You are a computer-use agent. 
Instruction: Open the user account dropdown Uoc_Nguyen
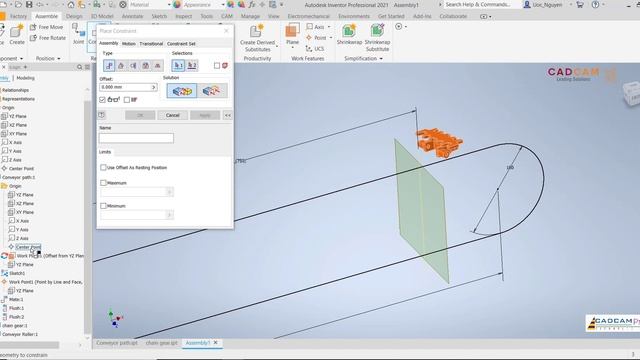(547, 5)
